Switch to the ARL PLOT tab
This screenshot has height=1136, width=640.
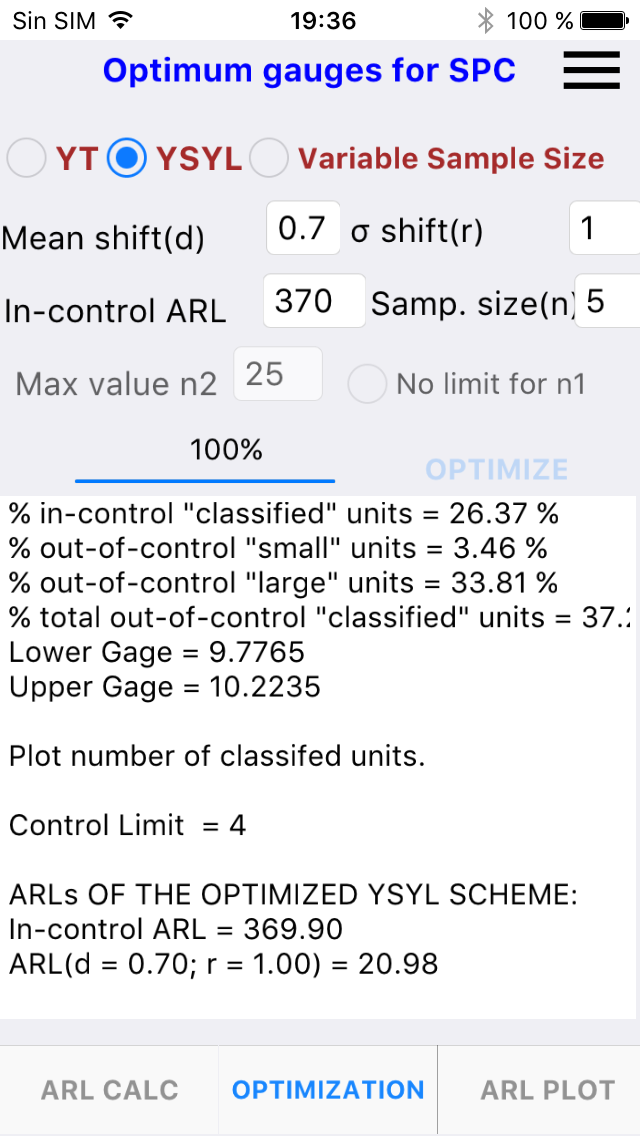[548, 1090]
